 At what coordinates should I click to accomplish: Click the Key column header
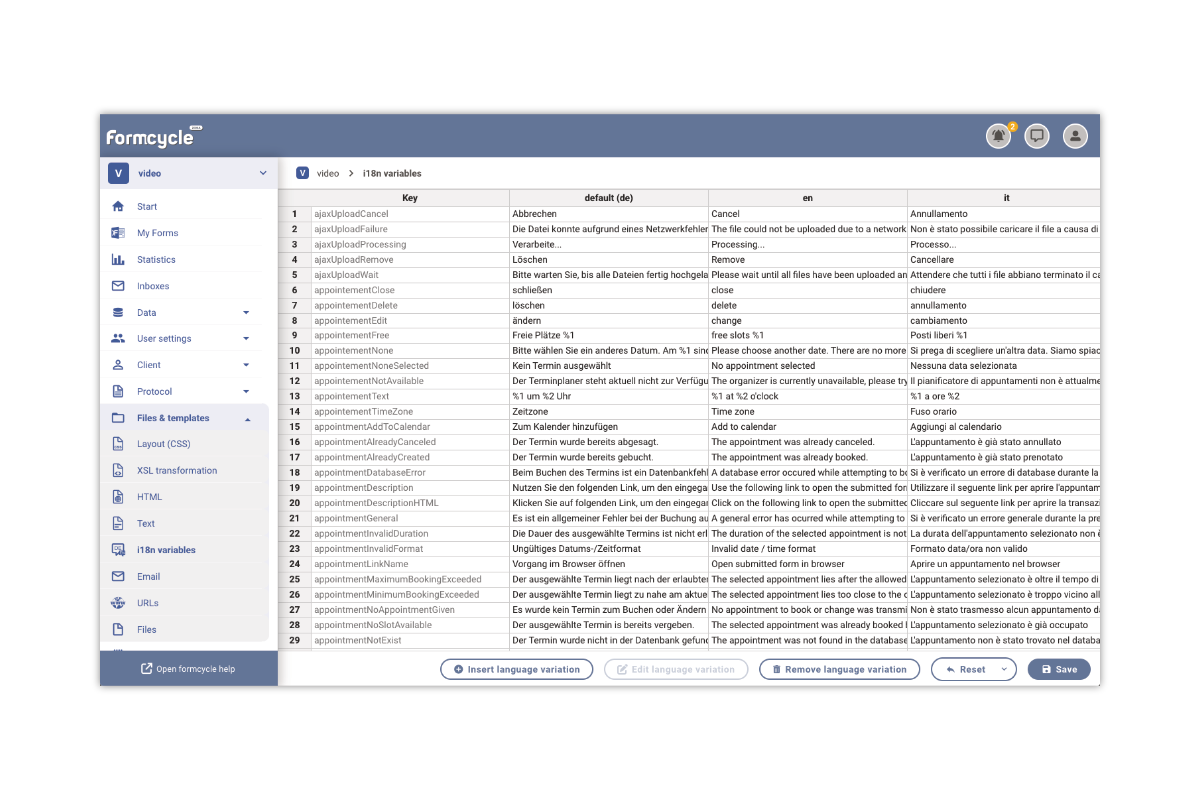click(410, 198)
